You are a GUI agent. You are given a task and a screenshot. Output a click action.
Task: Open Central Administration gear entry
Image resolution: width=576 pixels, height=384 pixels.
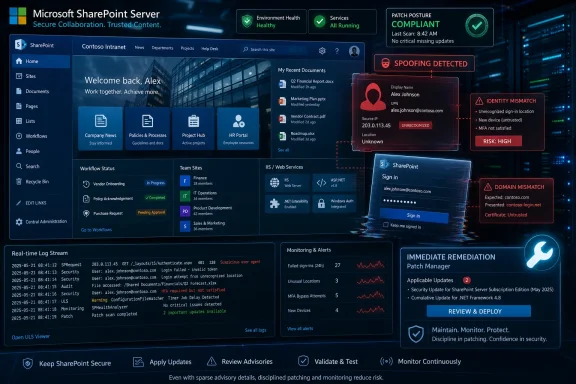tap(41, 222)
